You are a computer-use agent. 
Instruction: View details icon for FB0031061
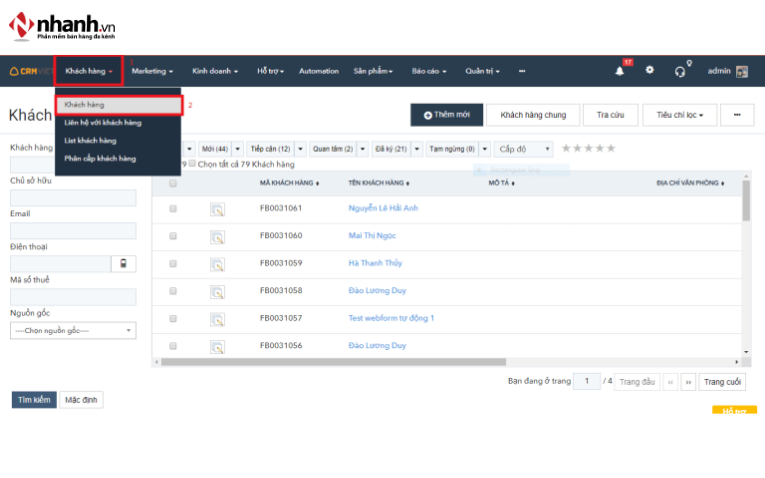(217, 209)
